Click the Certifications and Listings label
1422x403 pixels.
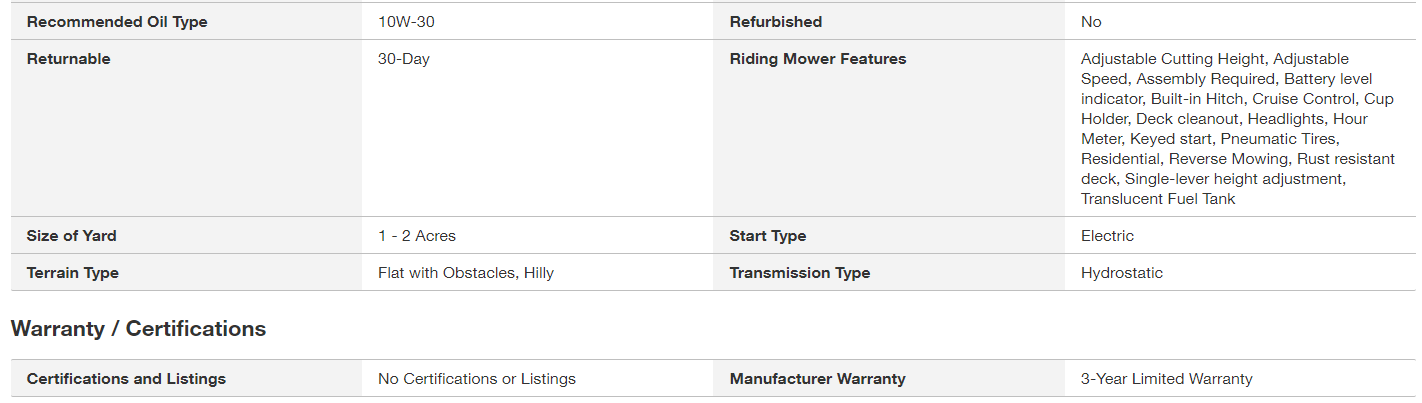point(126,379)
